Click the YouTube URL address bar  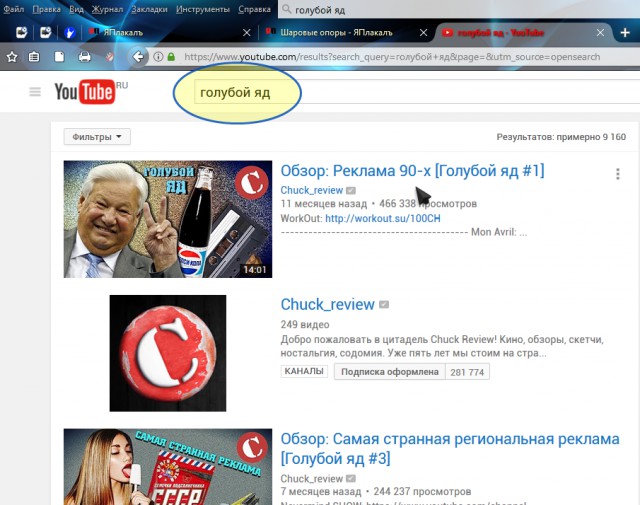392,57
